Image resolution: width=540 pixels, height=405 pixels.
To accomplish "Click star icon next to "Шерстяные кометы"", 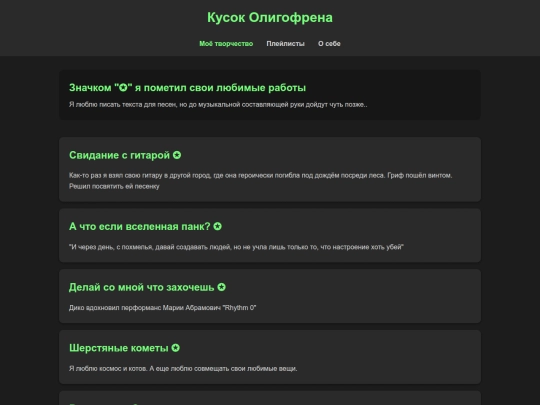I will (175, 348).
